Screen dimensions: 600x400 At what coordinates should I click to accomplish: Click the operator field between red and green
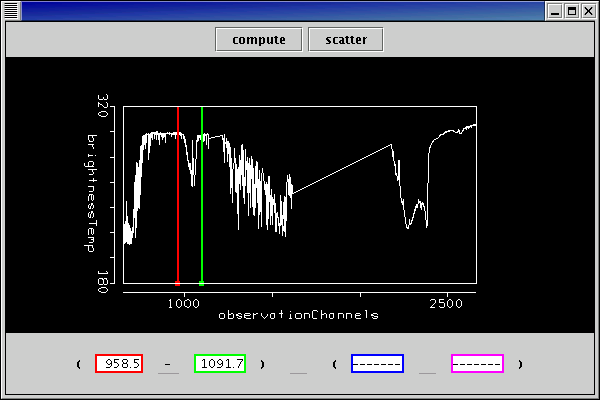tap(168, 364)
